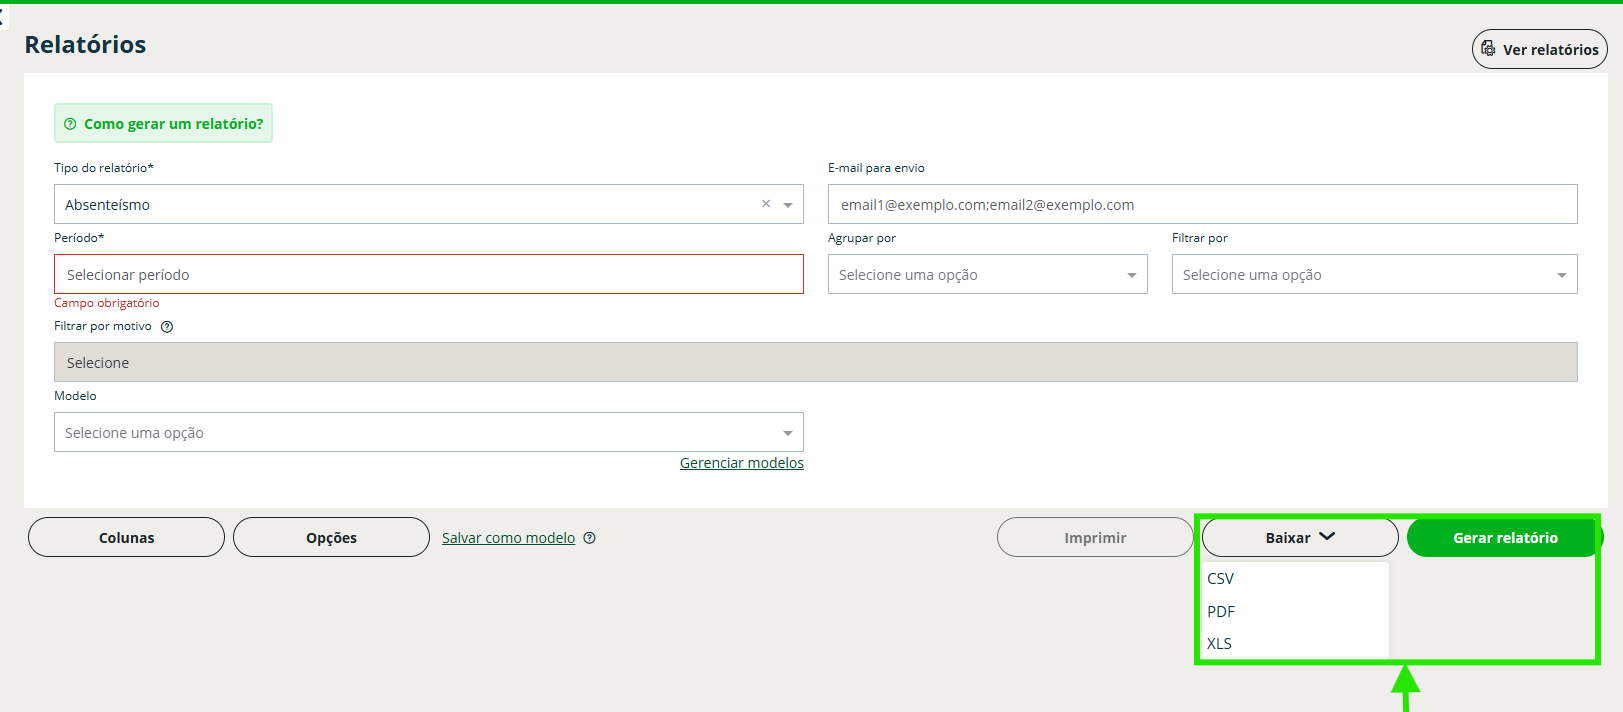Click the Relatórios page heading
This screenshot has width=1623, height=712.
click(x=85, y=44)
